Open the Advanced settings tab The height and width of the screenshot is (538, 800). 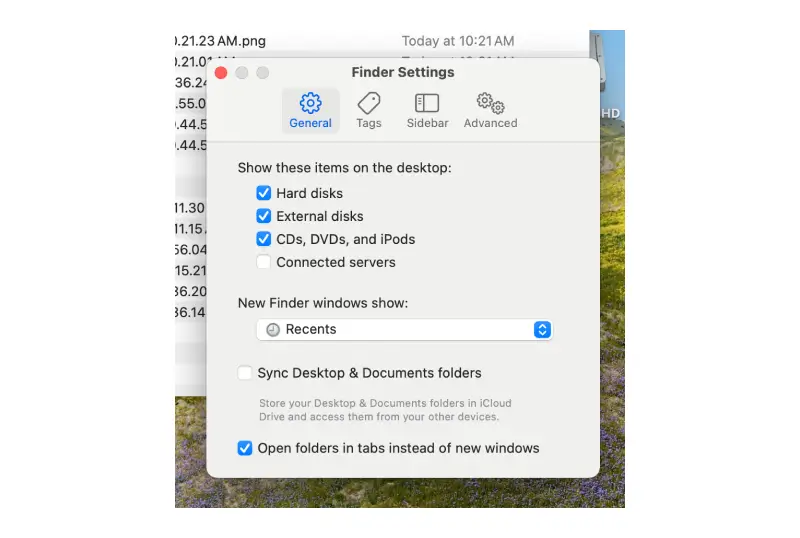490,110
